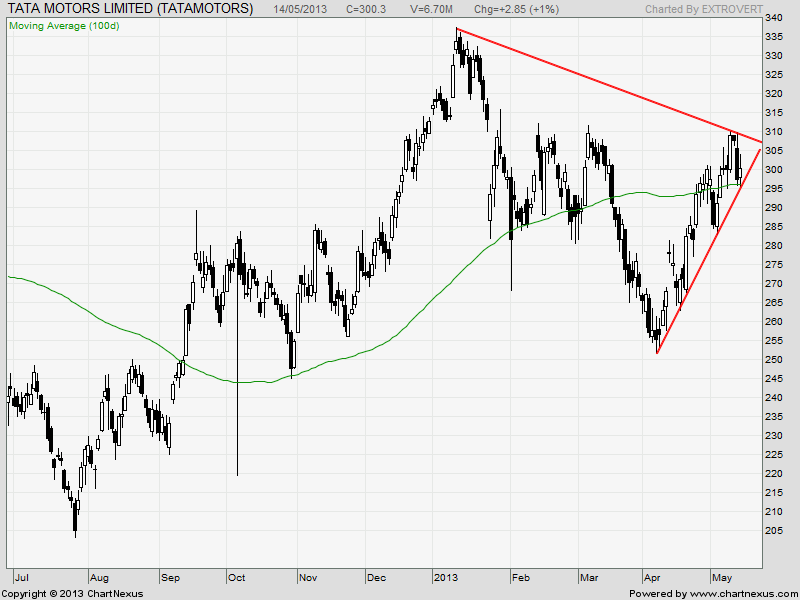Select the Moving Average (100d) legend label

[64, 25]
